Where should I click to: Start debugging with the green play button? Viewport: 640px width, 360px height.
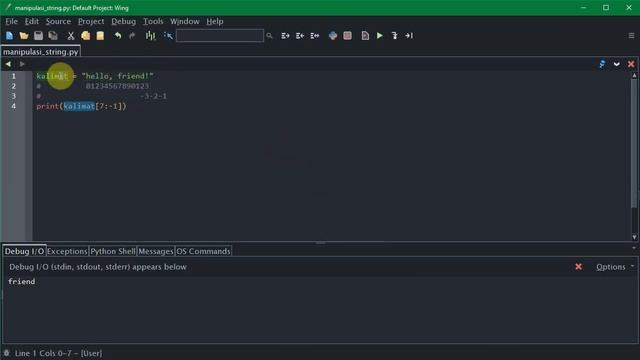(x=380, y=36)
